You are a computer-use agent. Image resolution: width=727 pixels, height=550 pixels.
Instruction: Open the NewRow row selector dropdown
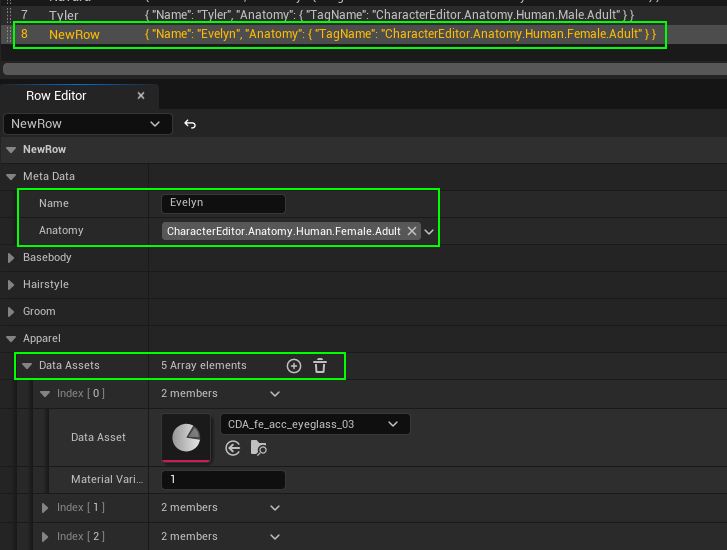87,124
